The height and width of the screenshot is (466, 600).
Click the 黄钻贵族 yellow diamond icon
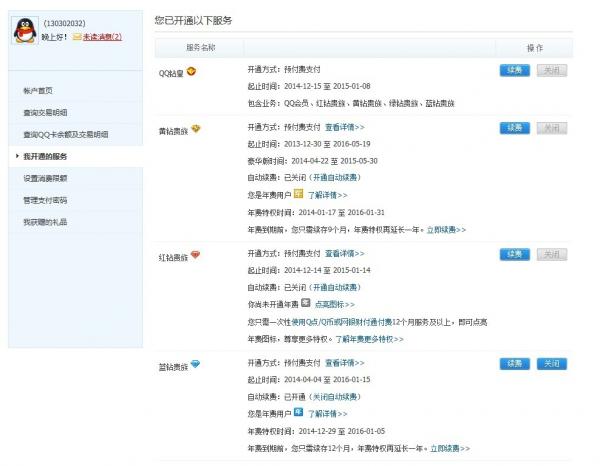(x=196, y=129)
